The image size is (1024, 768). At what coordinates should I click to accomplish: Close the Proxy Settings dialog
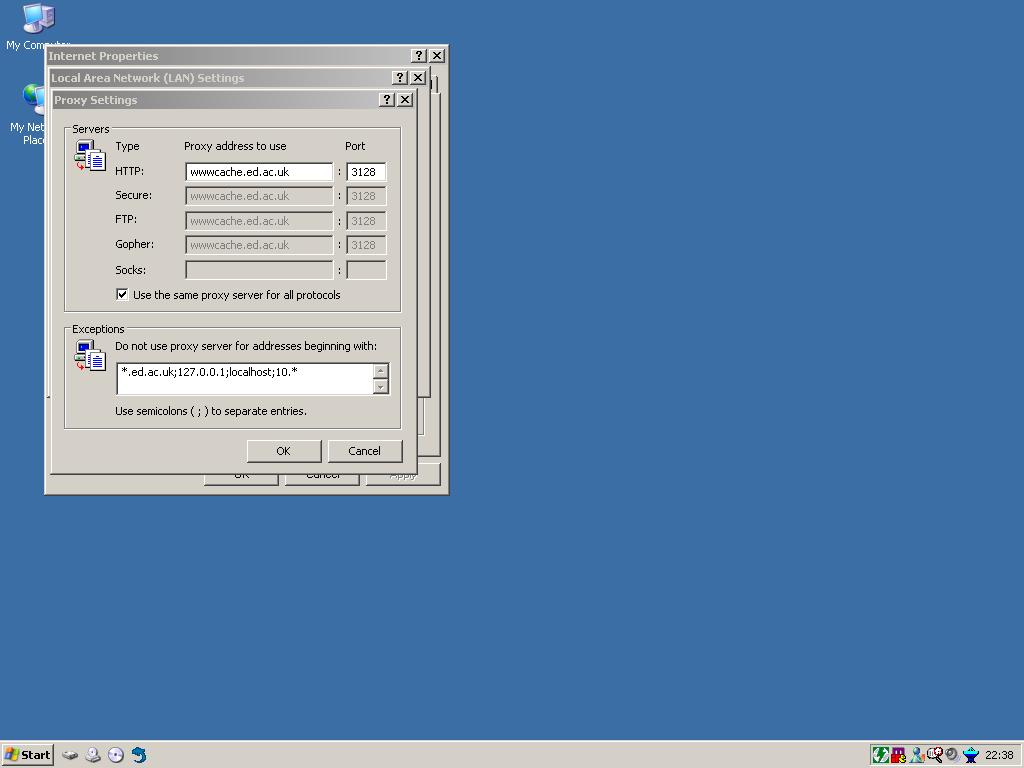pos(406,99)
